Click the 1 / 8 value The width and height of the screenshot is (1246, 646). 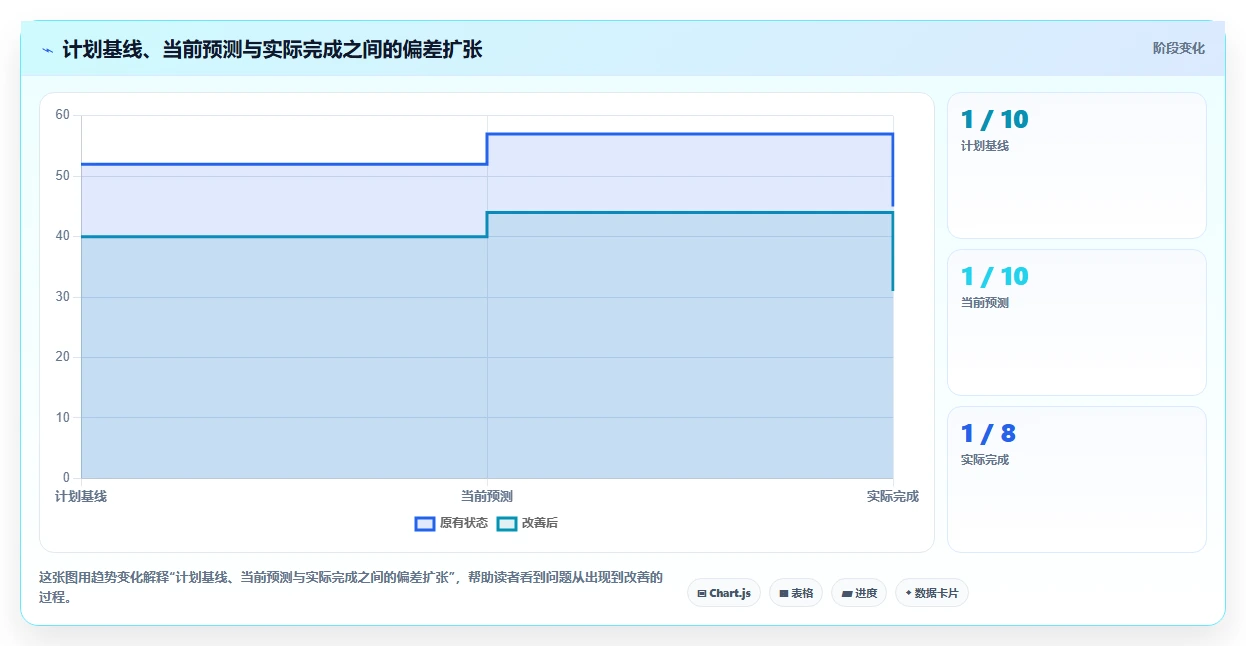pyautogui.click(x=988, y=434)
